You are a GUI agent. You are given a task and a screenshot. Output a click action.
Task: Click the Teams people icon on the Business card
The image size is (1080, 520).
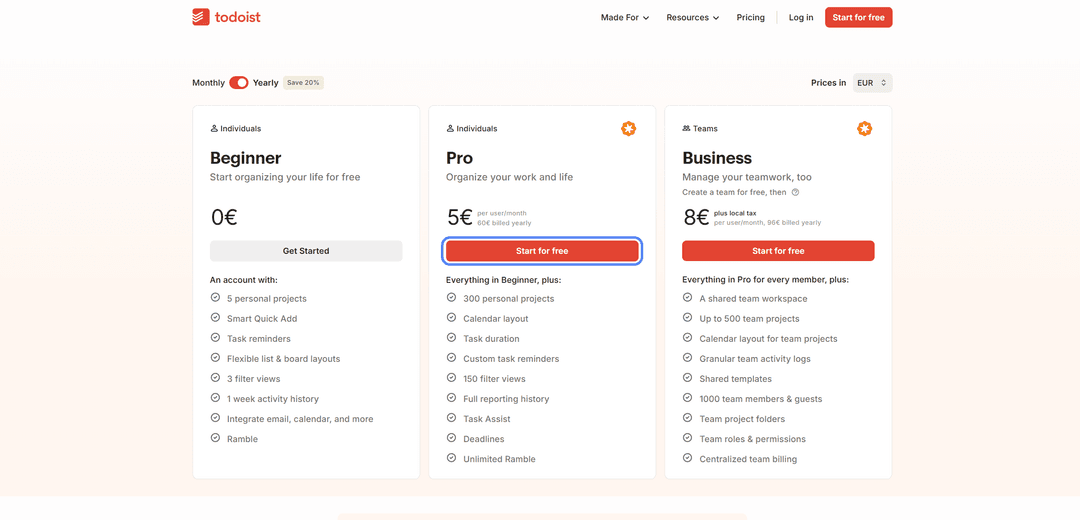[686, 128]
